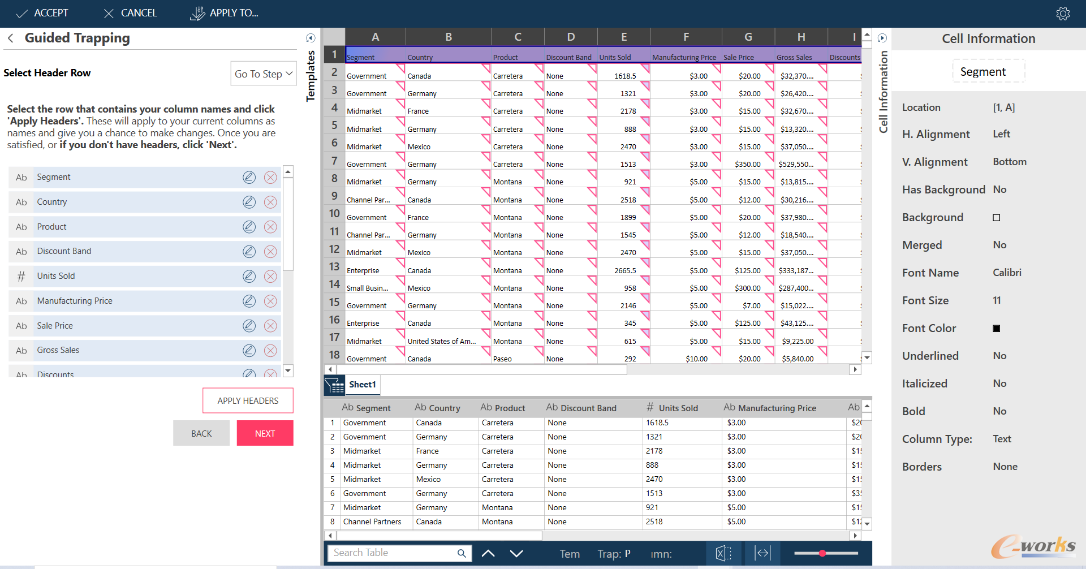
Task: Remove the Country column with its X icon
Action: point(270,202)
